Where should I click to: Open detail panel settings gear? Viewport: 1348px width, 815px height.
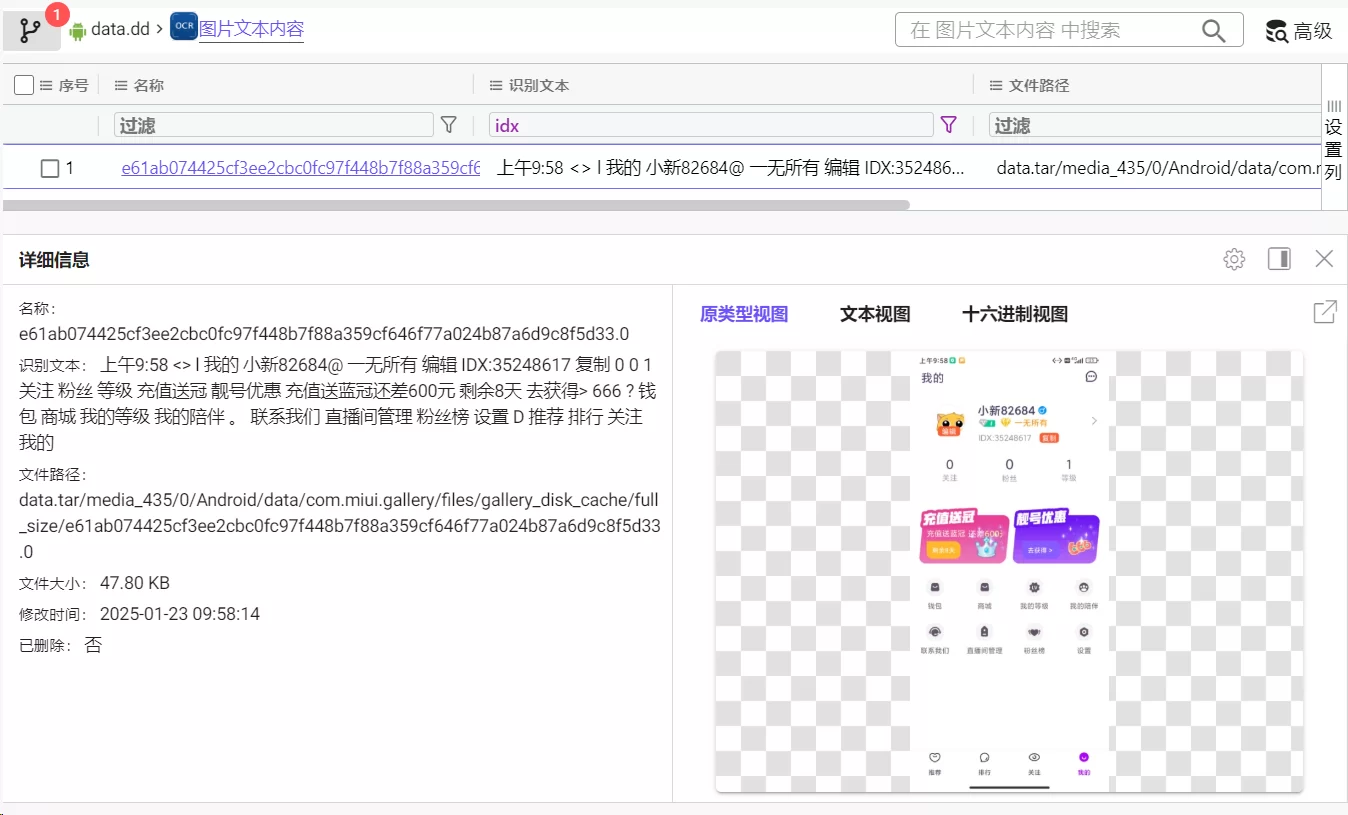pyautogui.click(x=1234, y=260)
